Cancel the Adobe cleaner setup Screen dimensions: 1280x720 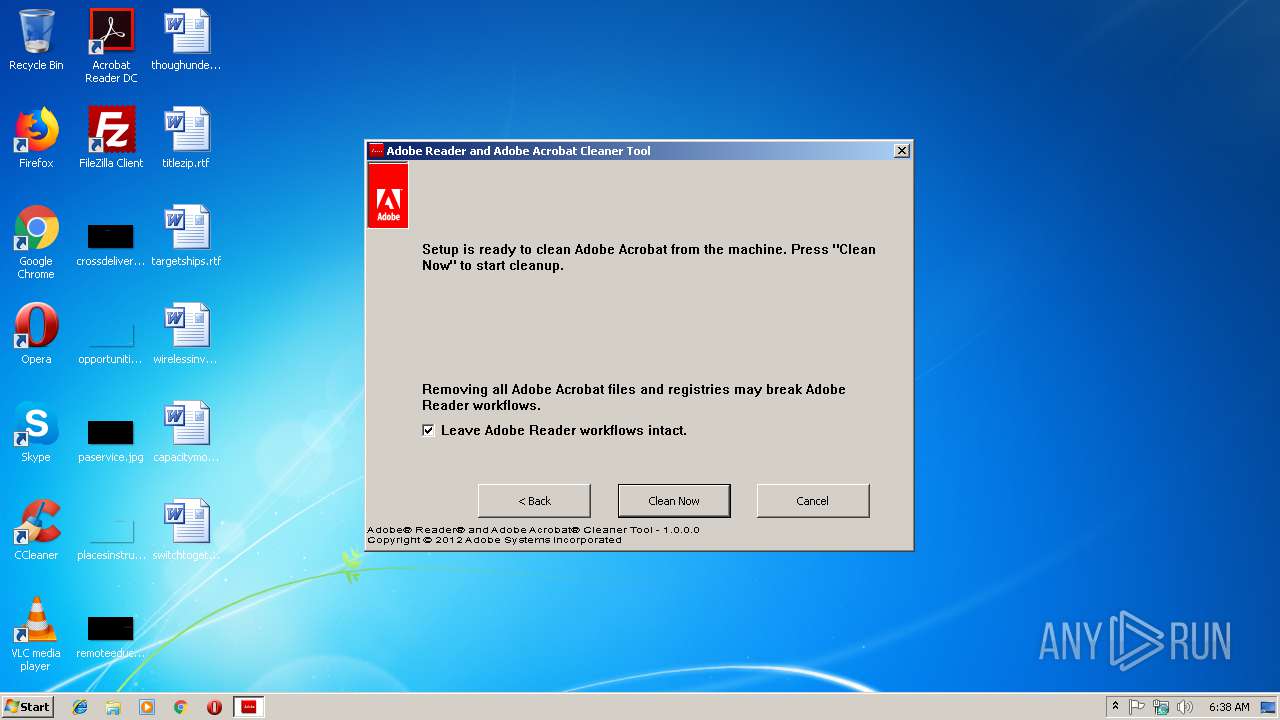812,501
